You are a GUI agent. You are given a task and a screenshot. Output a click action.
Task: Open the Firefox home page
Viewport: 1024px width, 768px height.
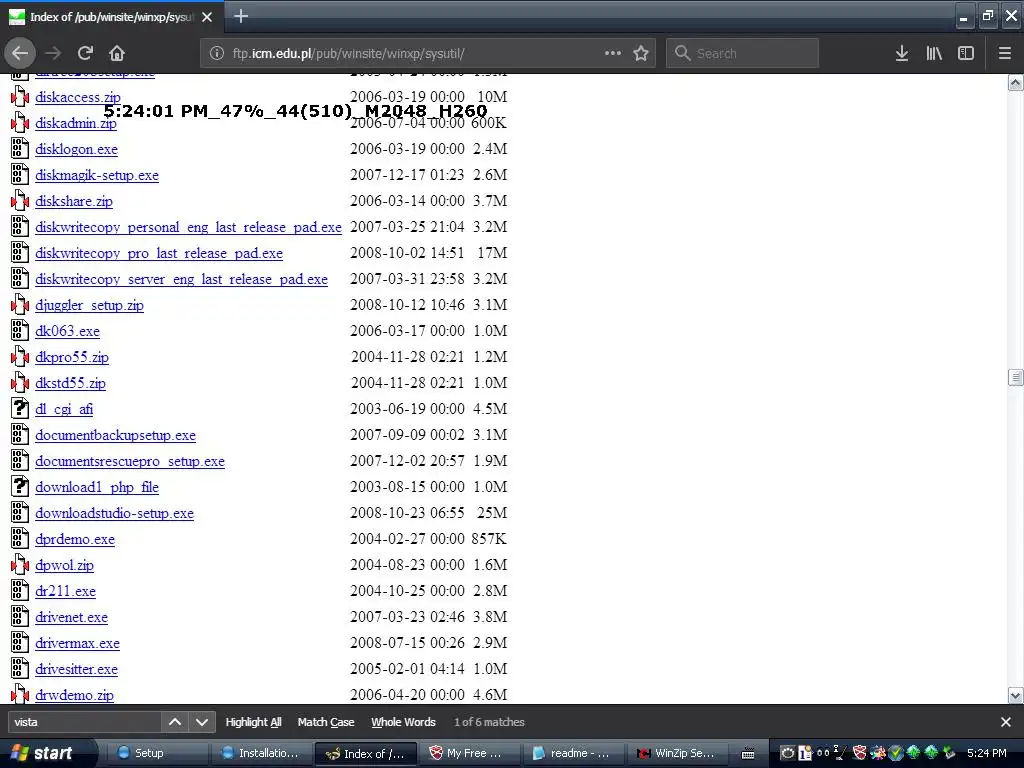point(116,53)
